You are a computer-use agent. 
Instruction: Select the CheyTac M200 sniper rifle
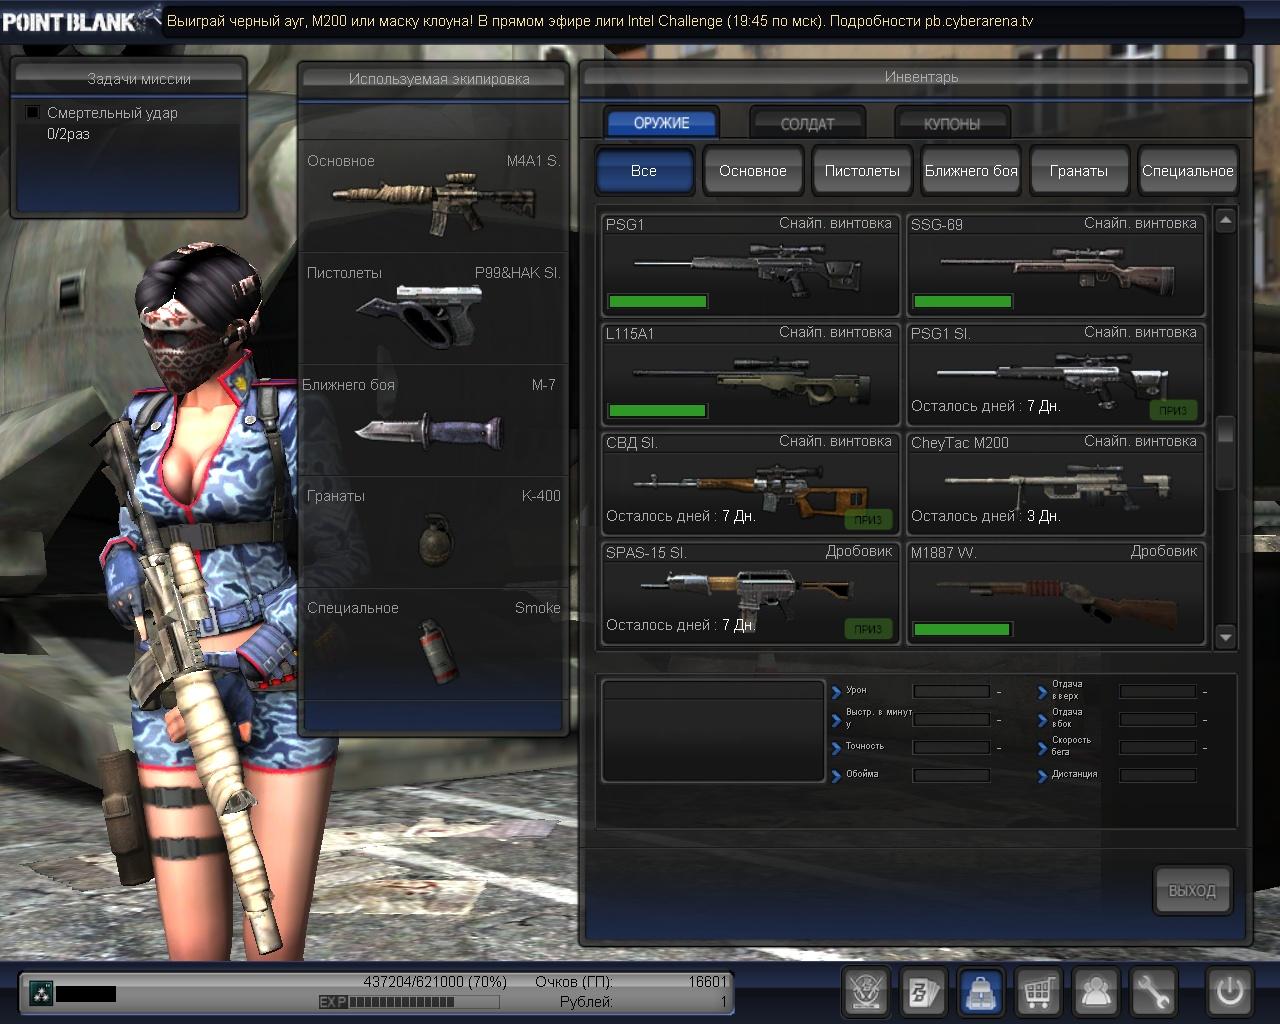1055,484
